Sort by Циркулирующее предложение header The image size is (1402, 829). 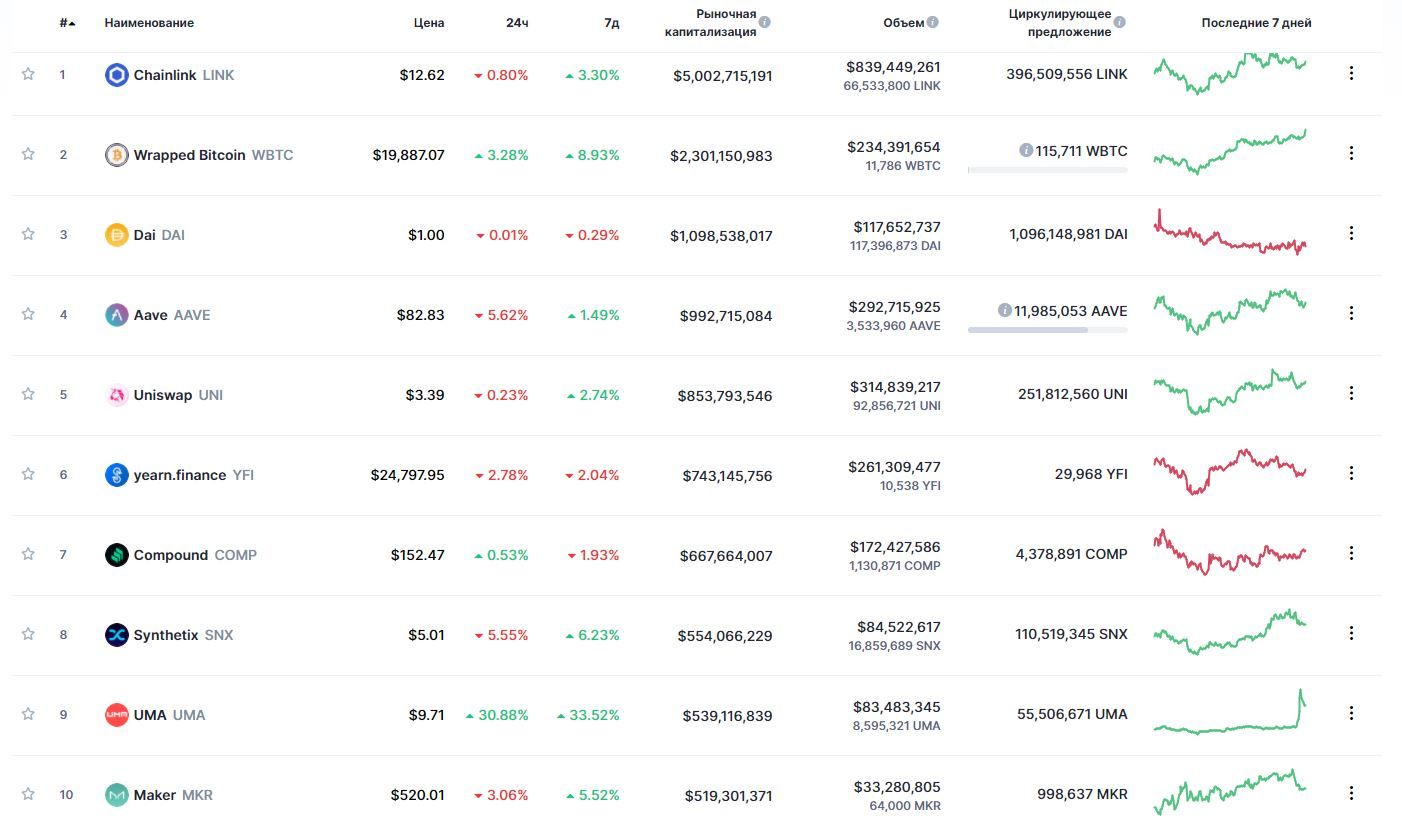click(1060, 22)
